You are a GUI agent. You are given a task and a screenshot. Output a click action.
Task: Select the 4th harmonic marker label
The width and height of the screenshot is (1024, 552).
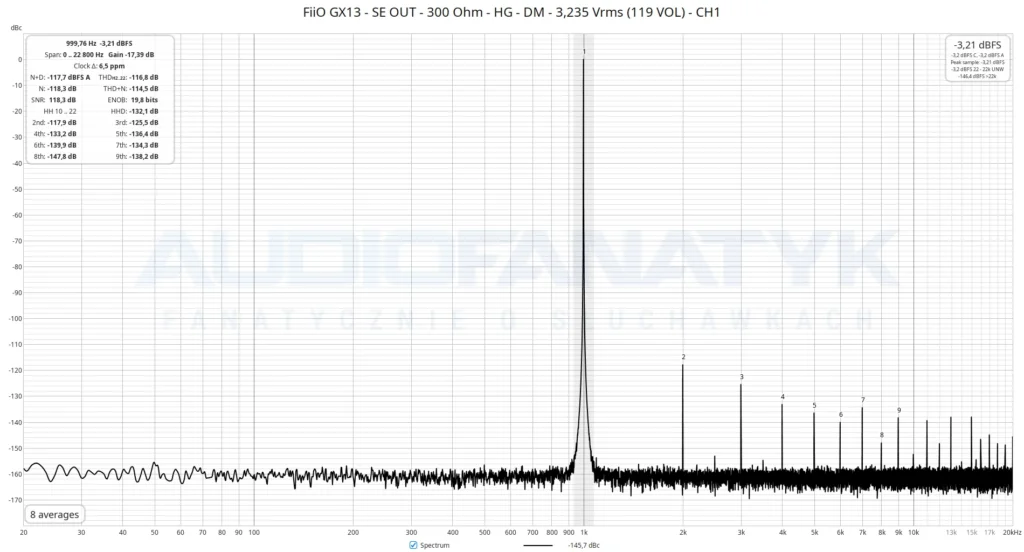tap(782, 397)
